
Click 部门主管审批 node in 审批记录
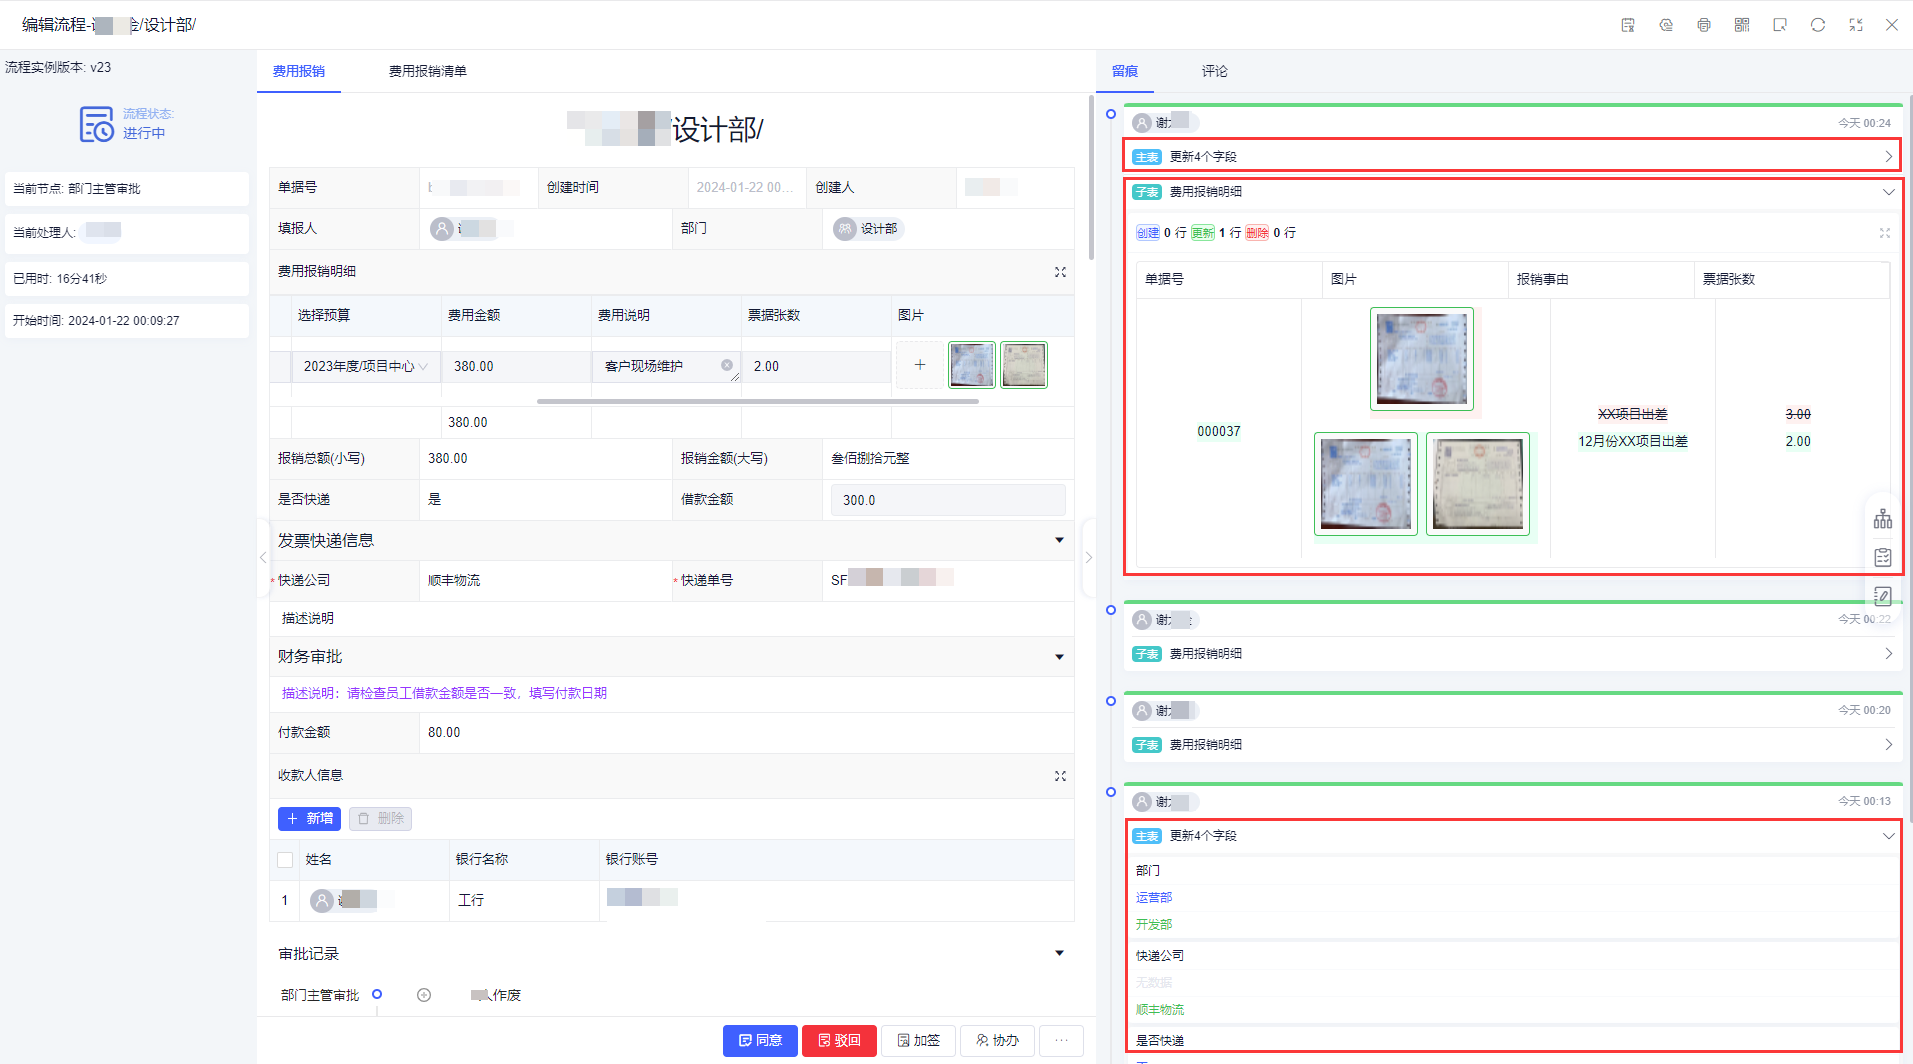point(320,995)
